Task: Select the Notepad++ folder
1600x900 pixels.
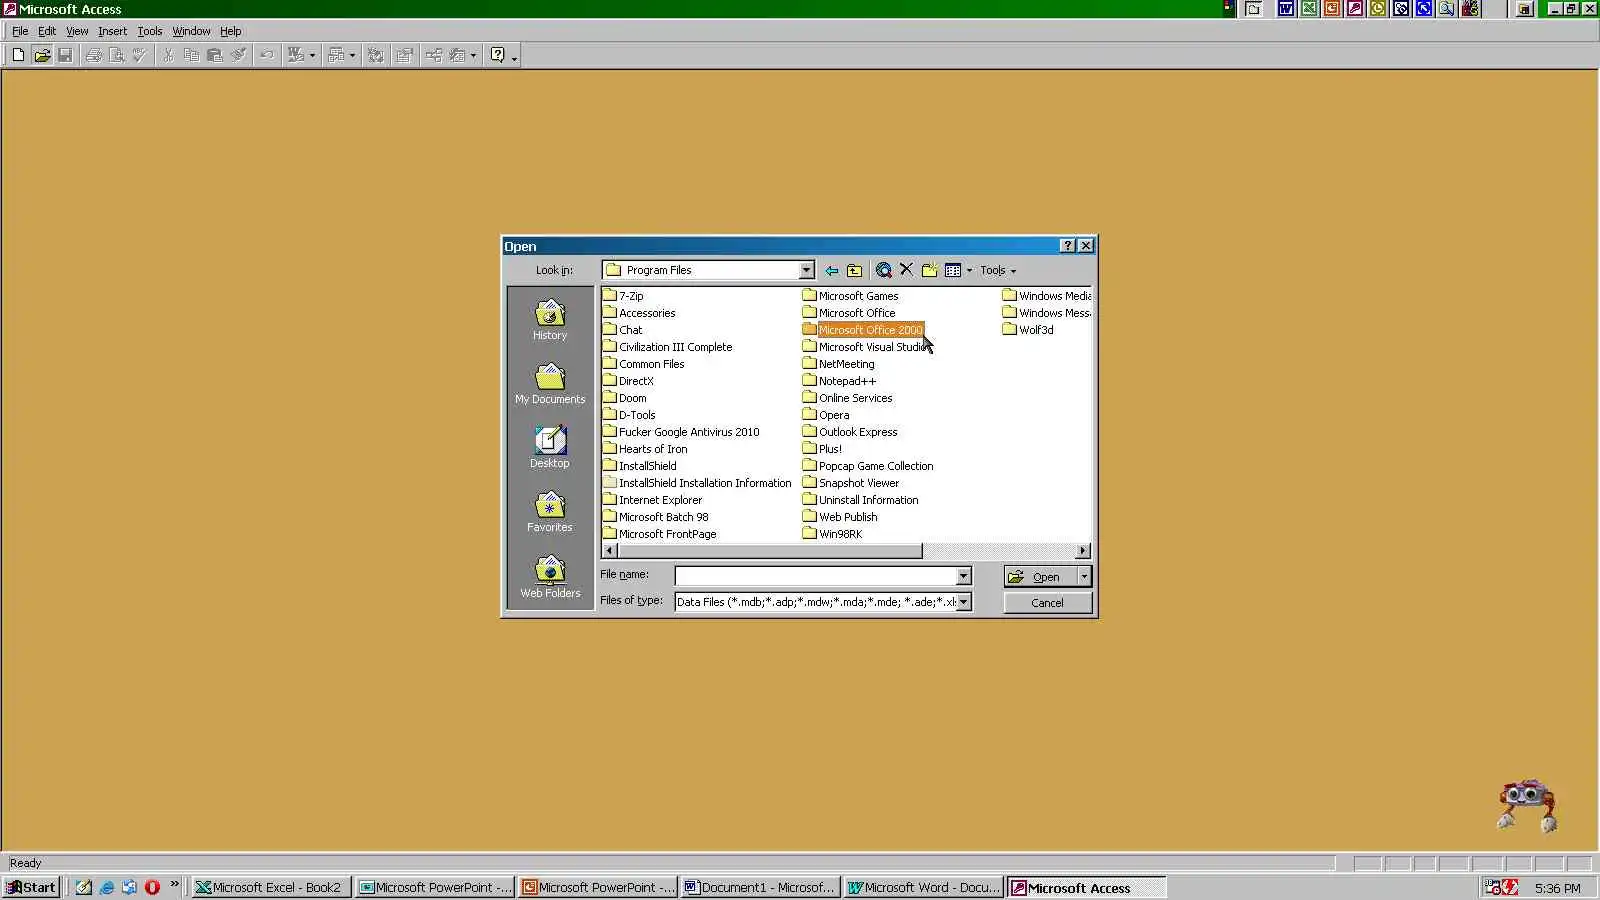Action: pos(839,381)
